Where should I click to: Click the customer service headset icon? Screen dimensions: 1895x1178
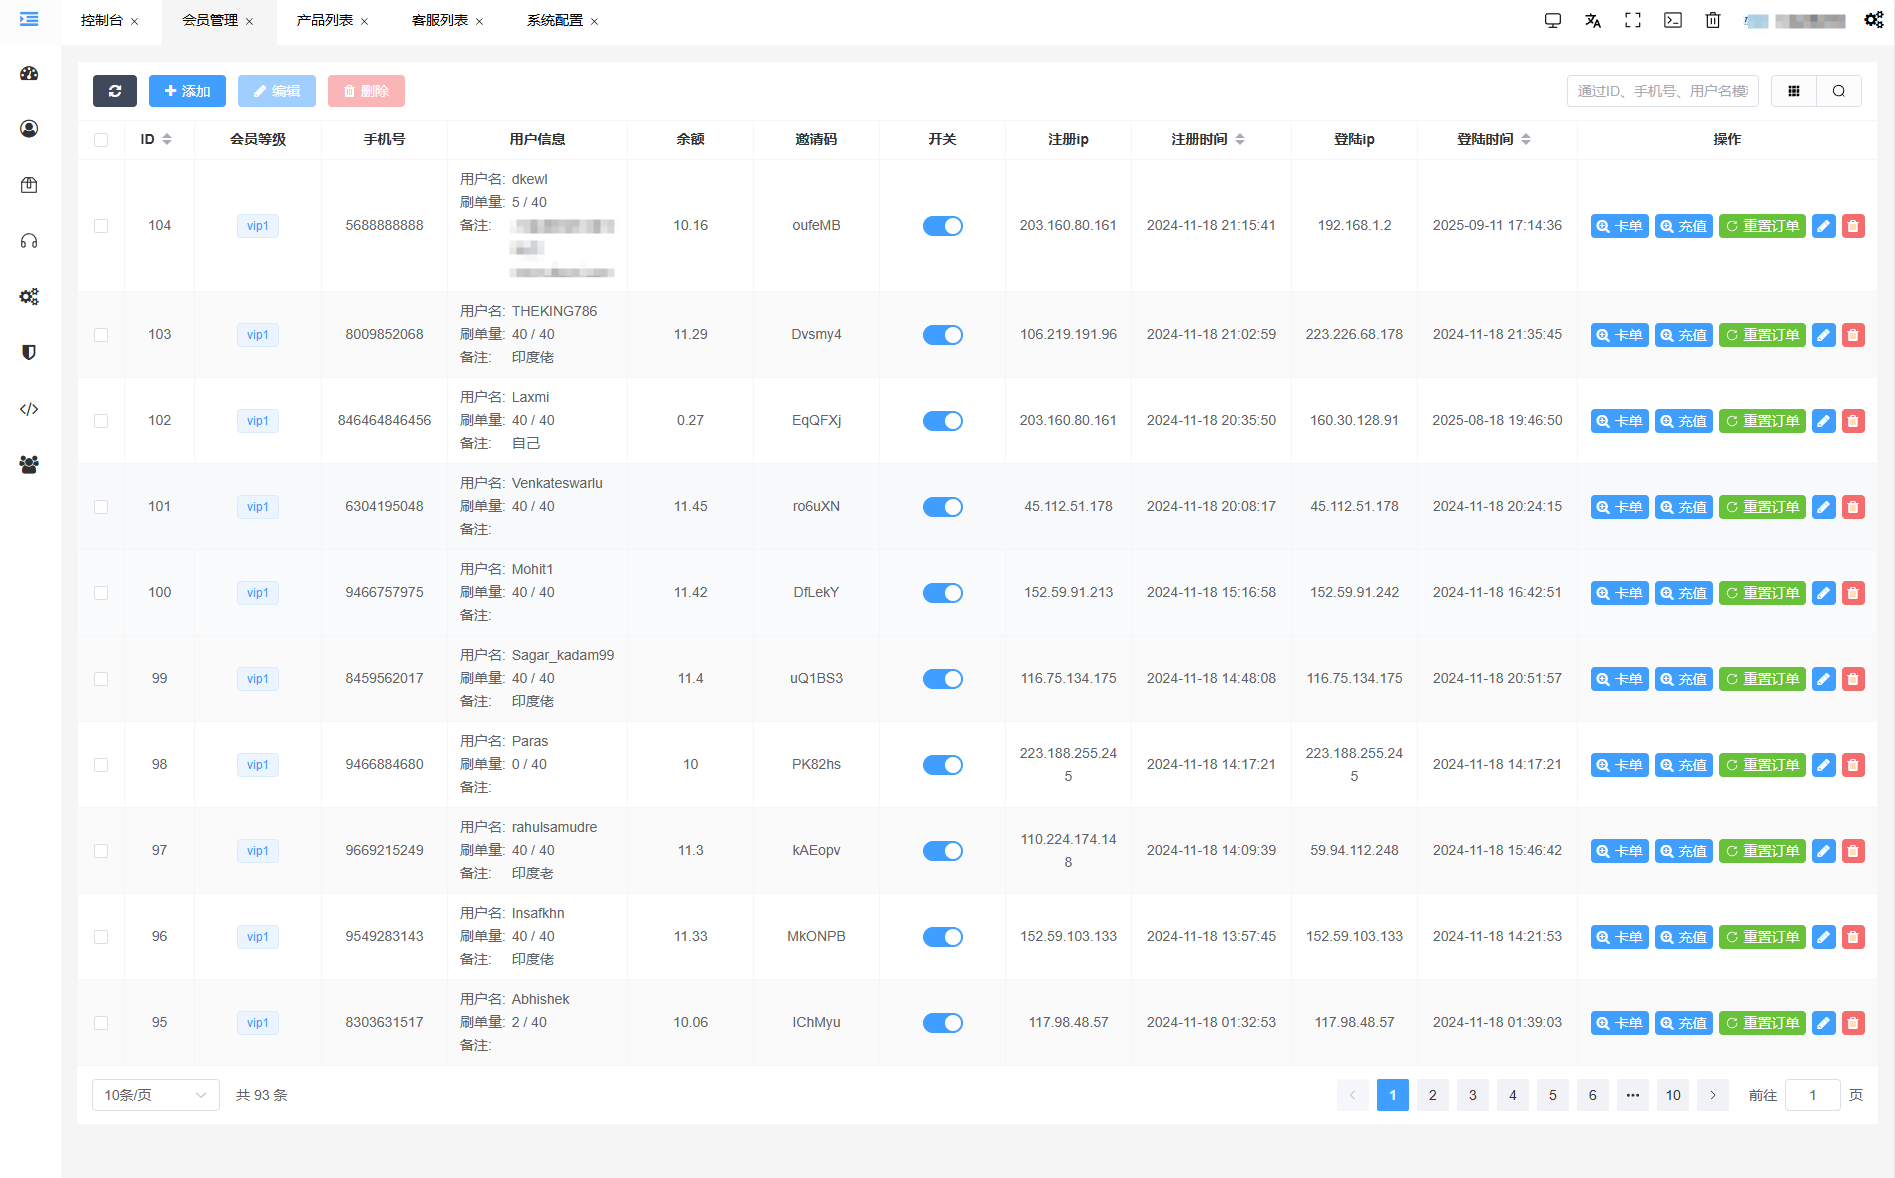pyautogui.click(x=29, y=240)
